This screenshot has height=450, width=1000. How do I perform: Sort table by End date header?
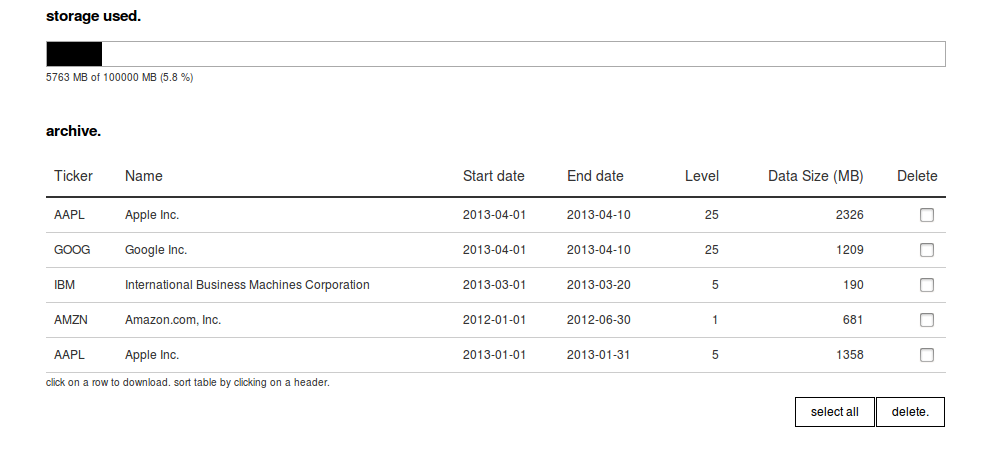pyautogui.click(x=595, y=176)
